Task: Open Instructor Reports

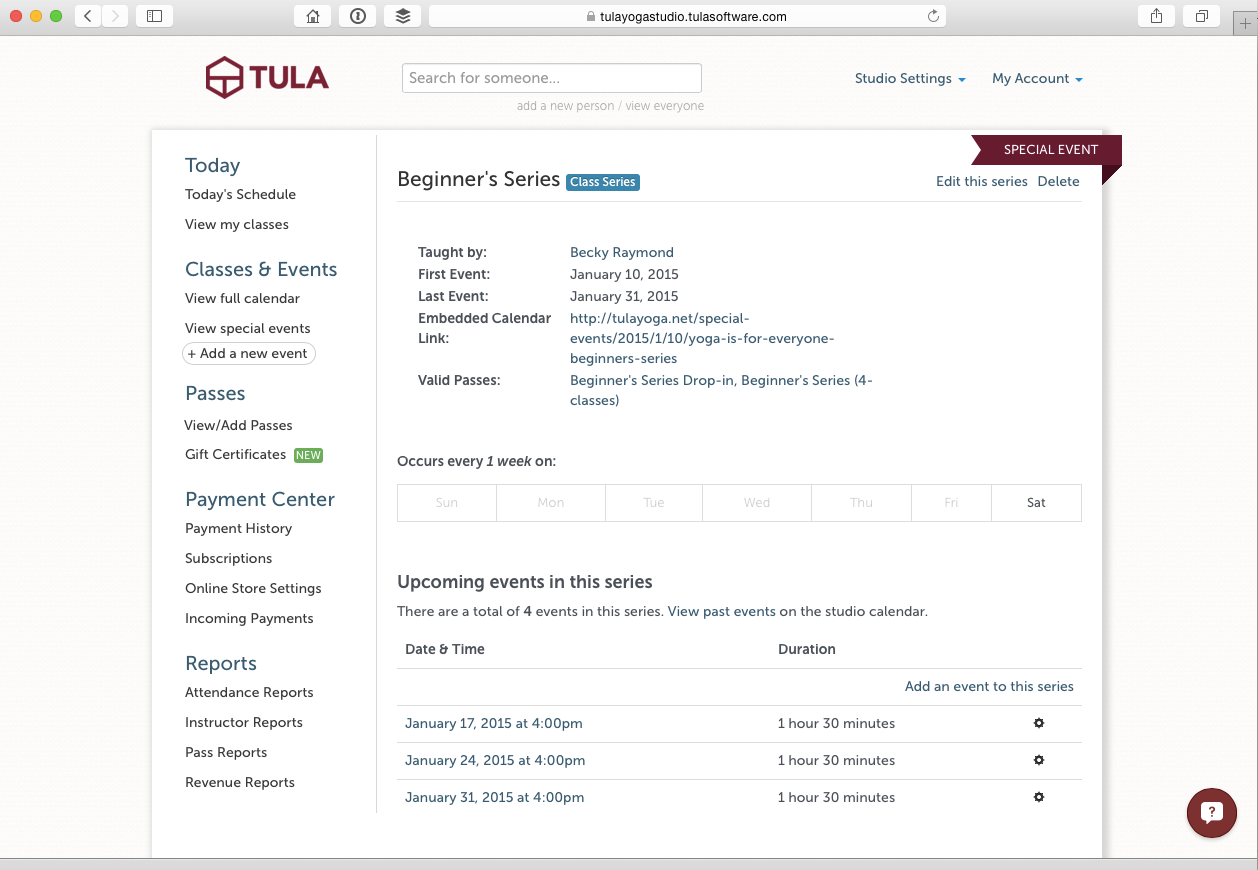Action: pos(244,722)
